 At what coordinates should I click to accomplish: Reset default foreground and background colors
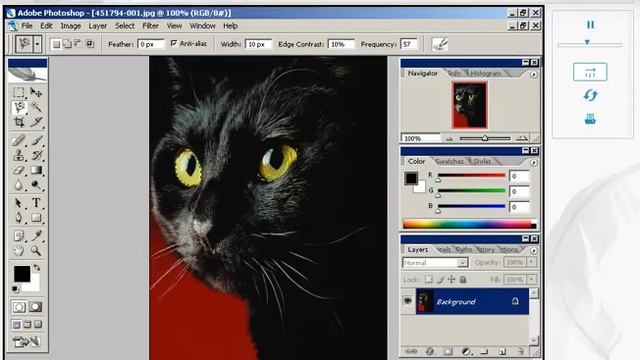tap(16, 289)
